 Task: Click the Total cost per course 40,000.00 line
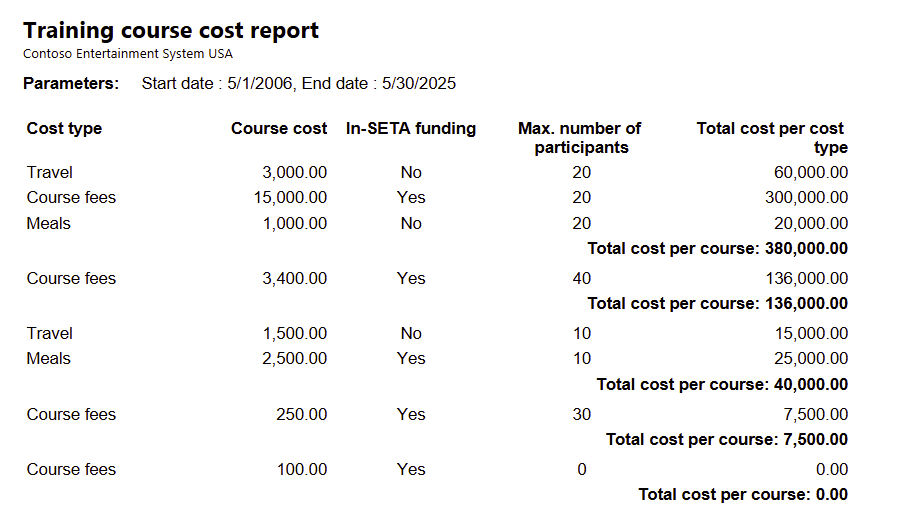[722, 385]
